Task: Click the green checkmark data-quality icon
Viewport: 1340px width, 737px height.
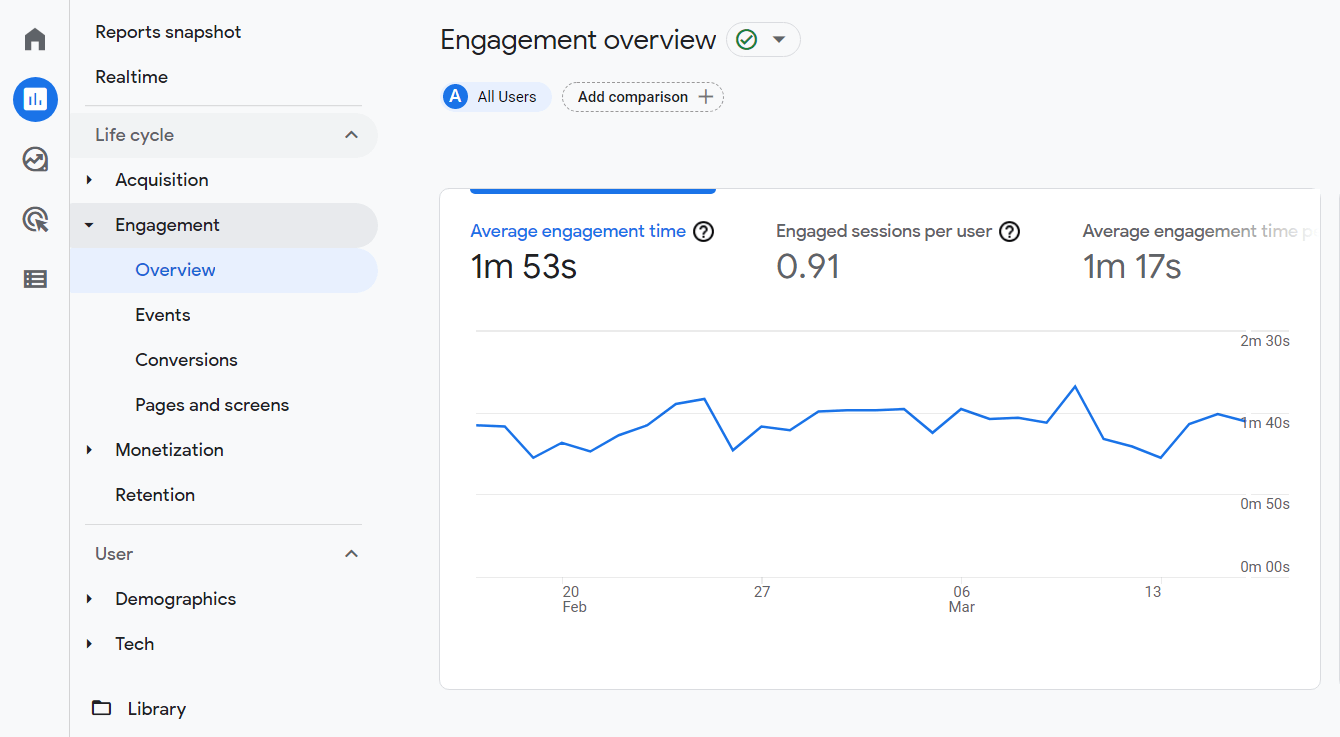Action: pyautogui.click(x=746, y=39)
